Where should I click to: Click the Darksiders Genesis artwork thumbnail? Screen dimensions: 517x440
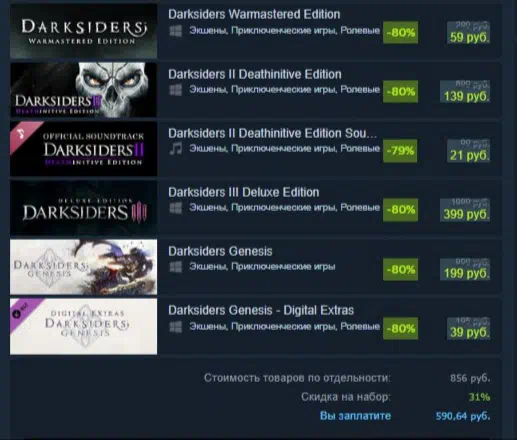[x=83, y=267]
